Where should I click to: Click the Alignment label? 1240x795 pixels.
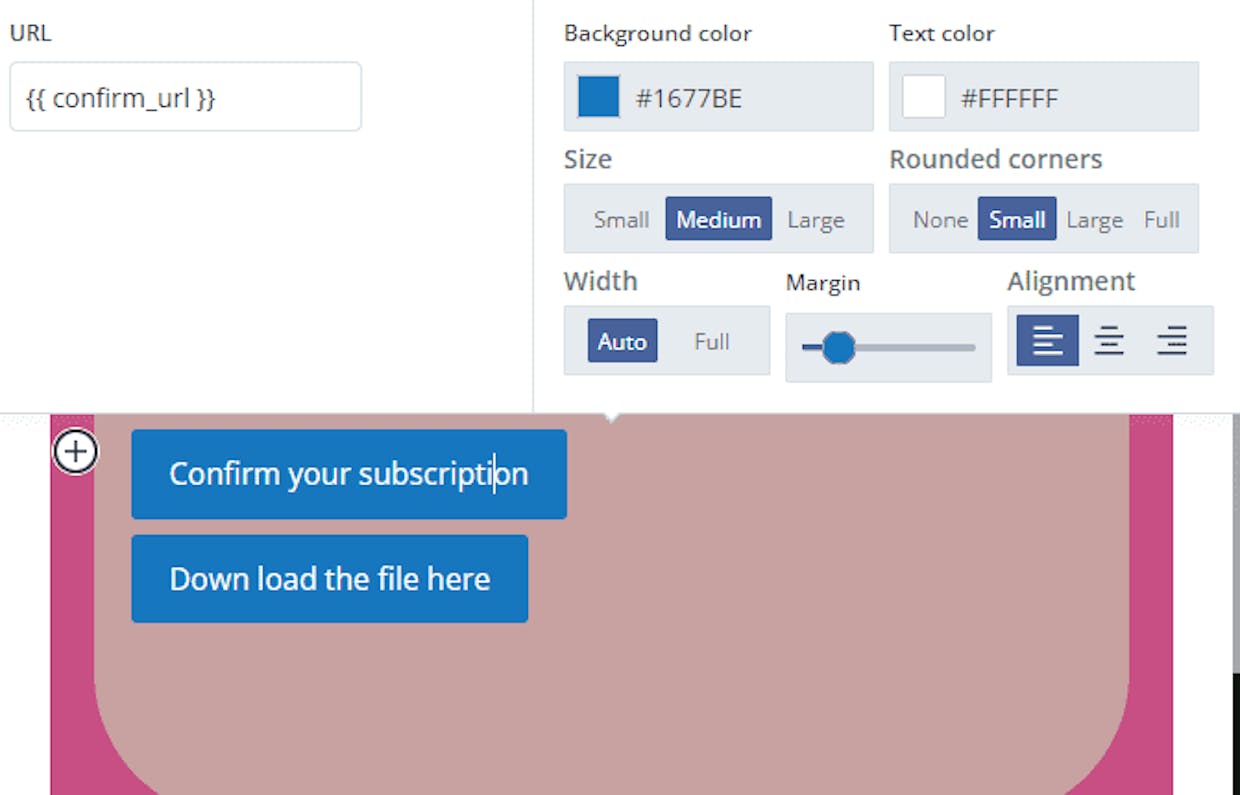(x=1071, y=281)
